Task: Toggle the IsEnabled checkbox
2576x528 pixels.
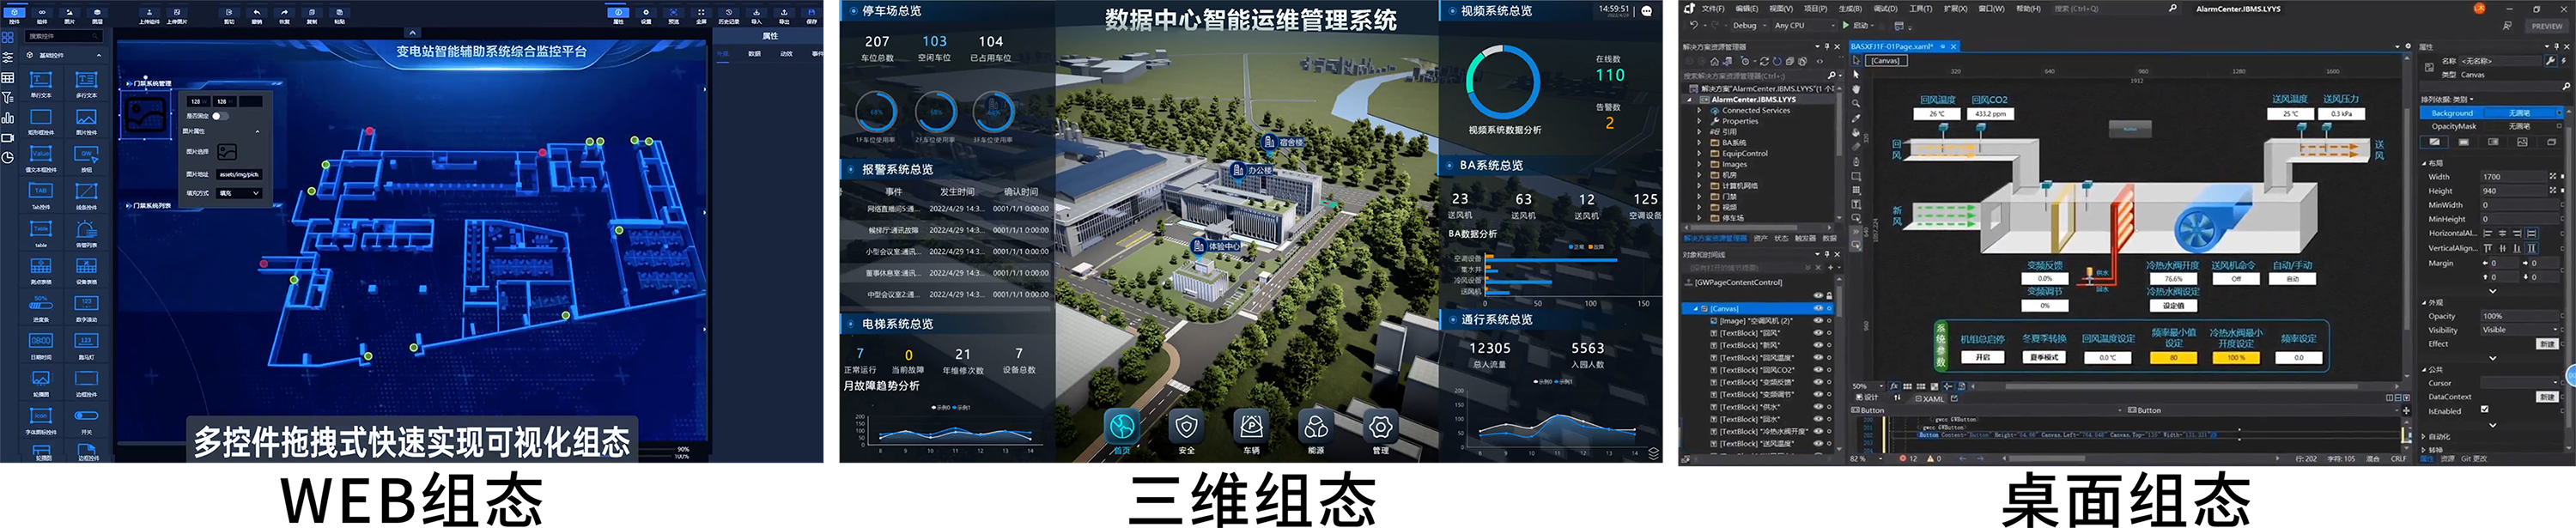Action: [2484, 409]
